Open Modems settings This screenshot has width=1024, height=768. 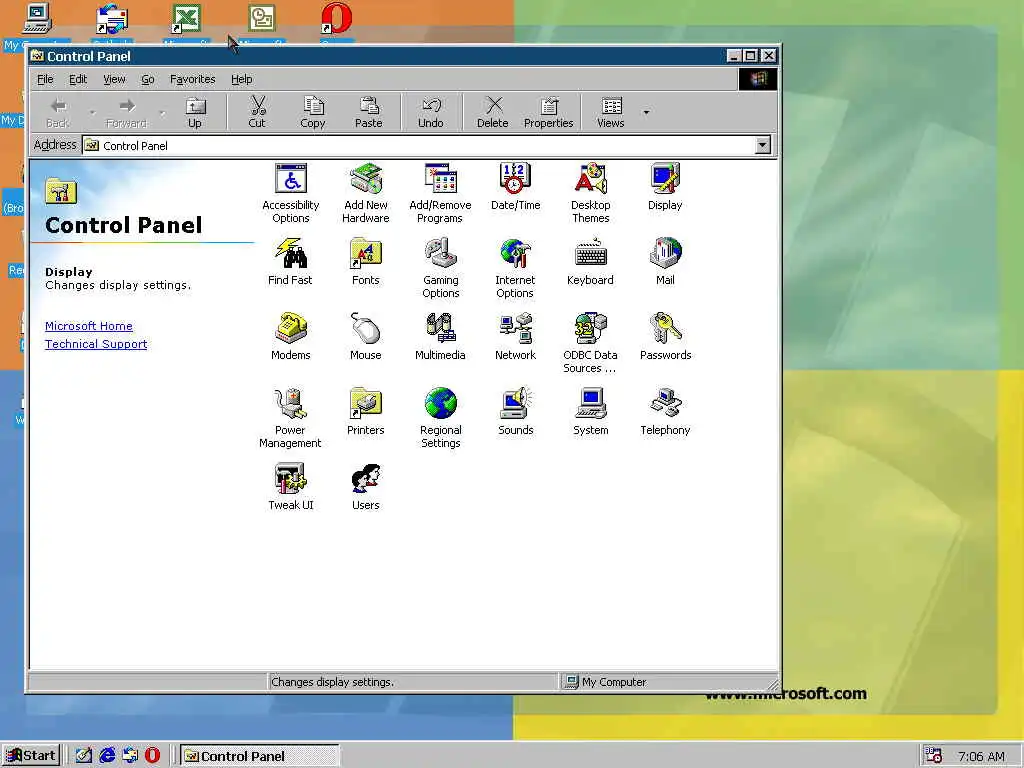(x=291, y=337)
